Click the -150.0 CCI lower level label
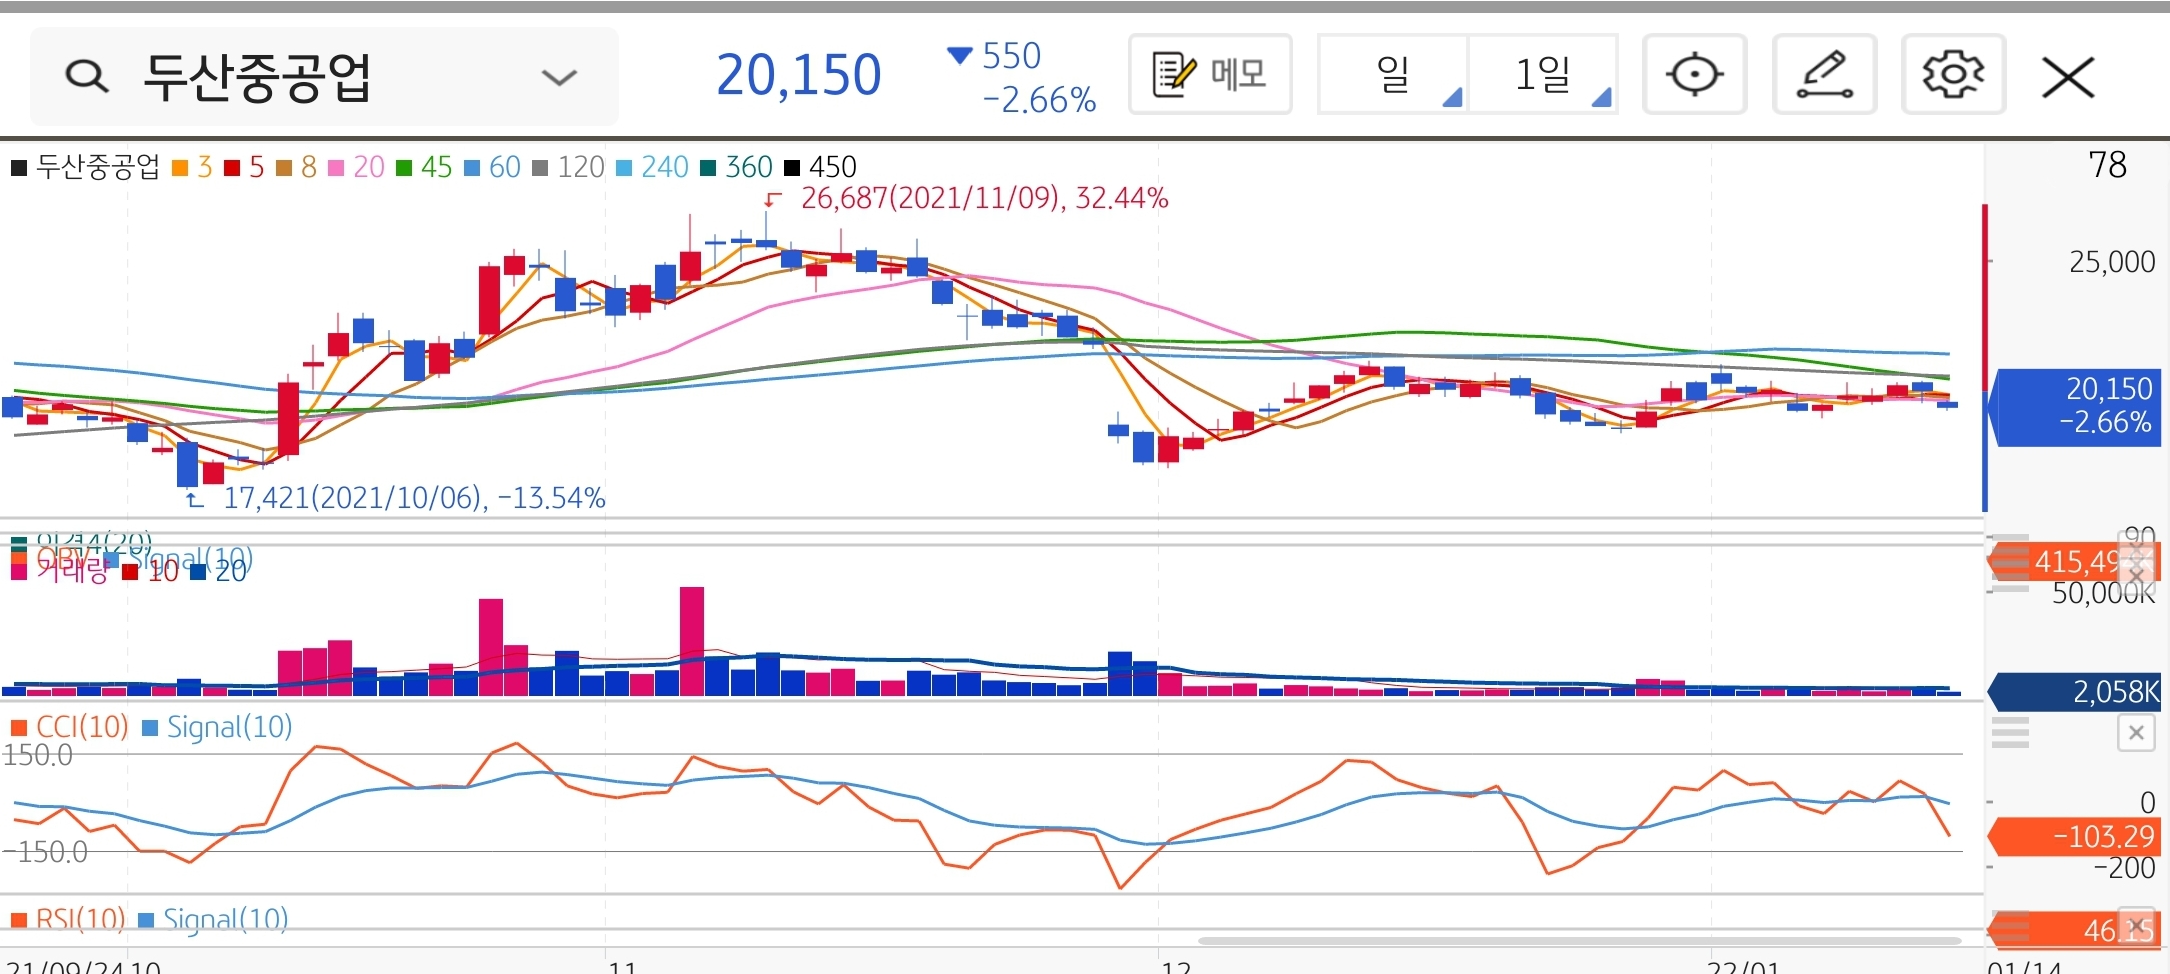 click(x=45, y=853)
